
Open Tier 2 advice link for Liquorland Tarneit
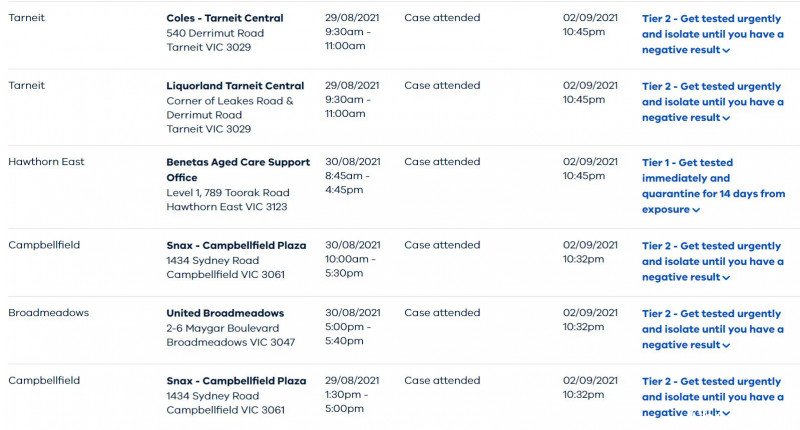coord(712,102)
